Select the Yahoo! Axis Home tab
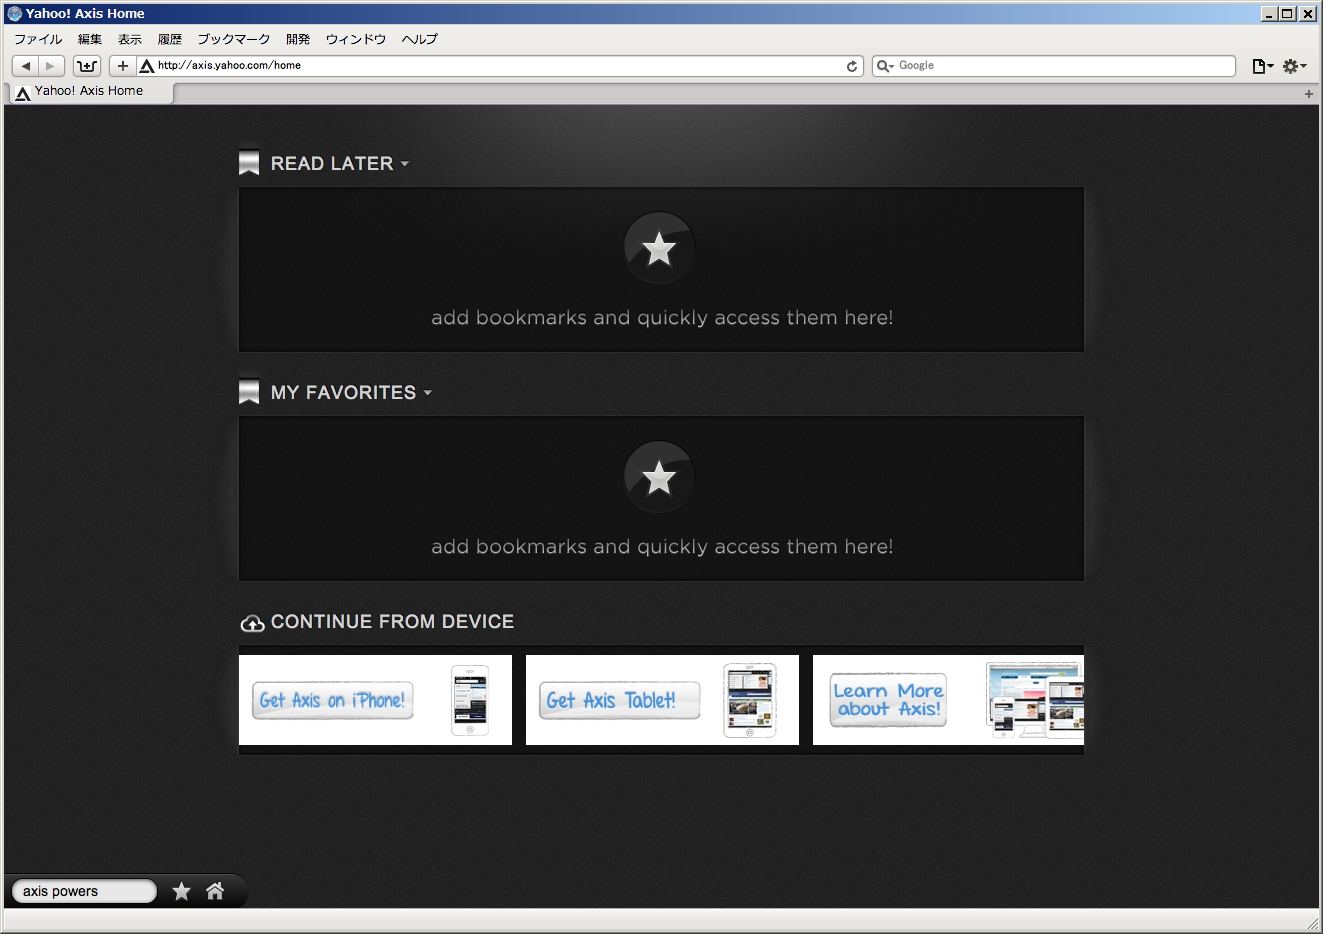 tap(91, 92)
